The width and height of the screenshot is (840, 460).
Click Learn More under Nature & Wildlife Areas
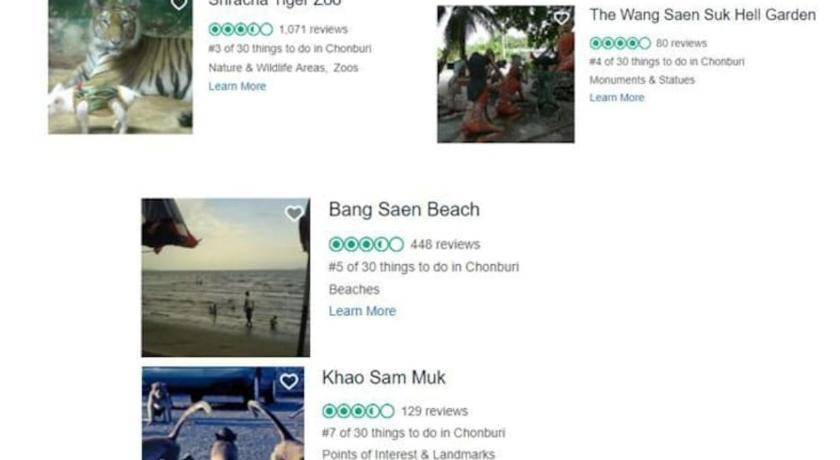[237, 87]
